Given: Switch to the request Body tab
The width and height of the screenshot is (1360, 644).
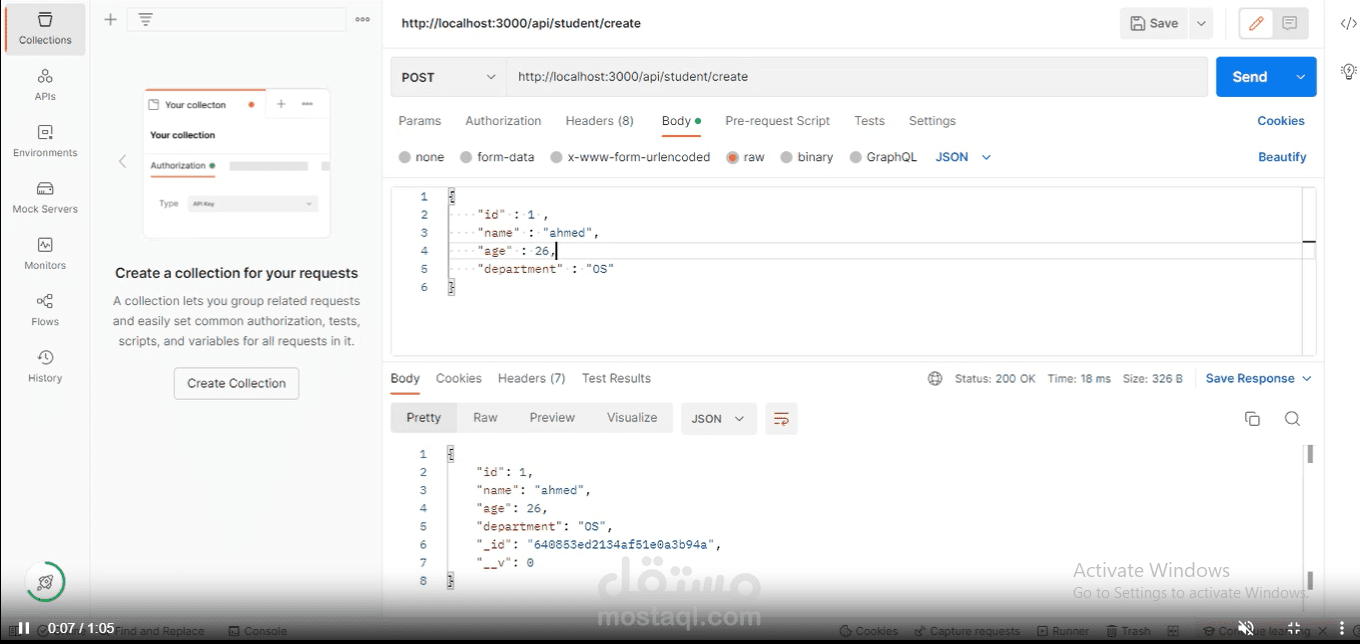Looking at the screenshot, I should [681, 121].
